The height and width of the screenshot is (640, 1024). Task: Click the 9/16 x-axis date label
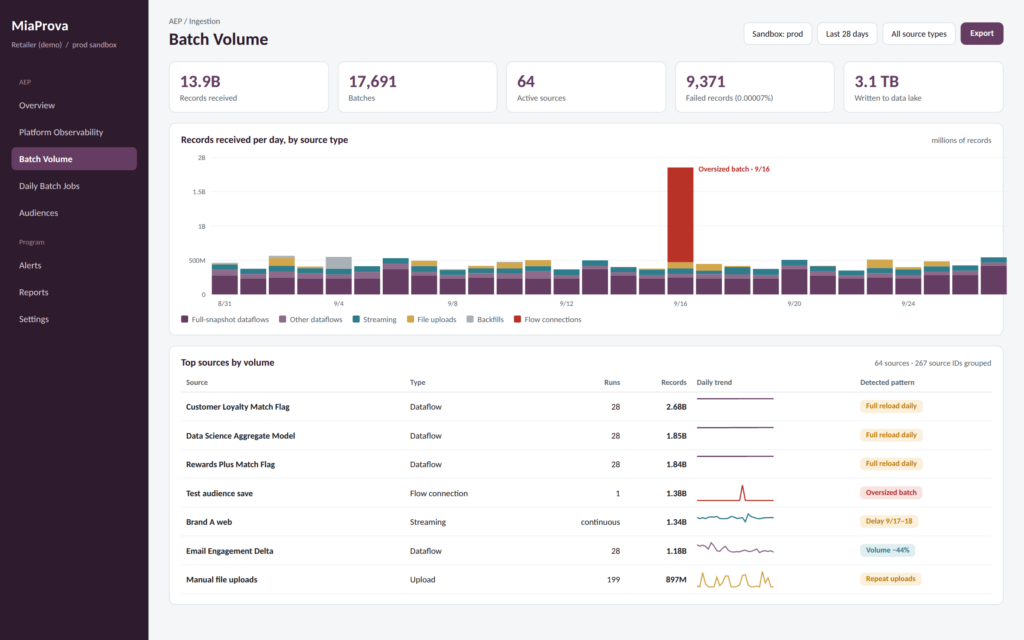pos(680,304)
